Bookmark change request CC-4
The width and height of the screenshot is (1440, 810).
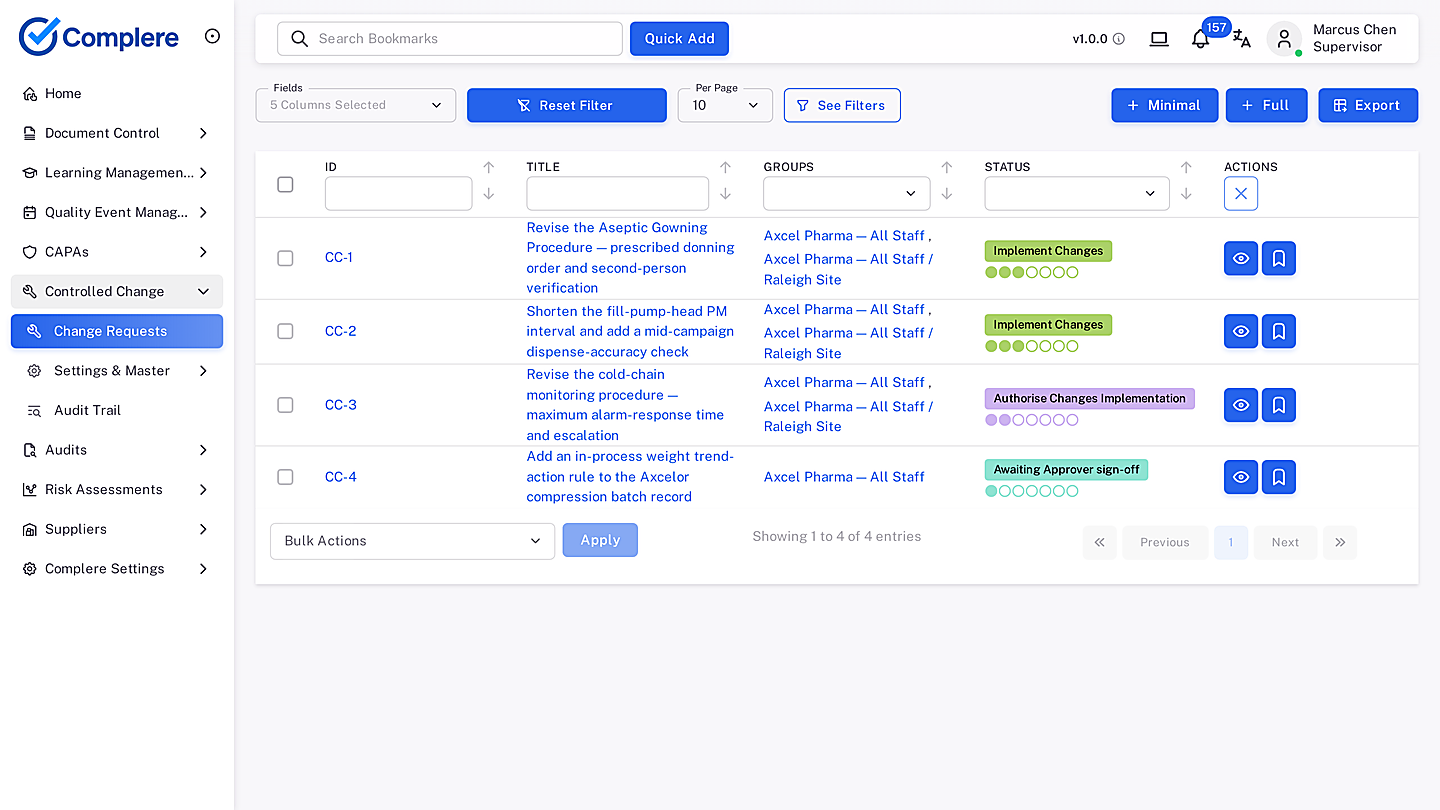point(1279,477)
